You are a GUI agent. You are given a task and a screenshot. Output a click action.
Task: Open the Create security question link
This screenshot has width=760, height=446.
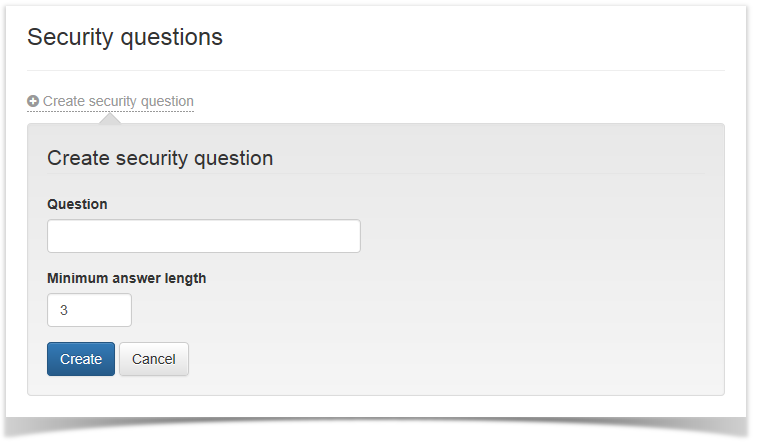click(117, 101)
